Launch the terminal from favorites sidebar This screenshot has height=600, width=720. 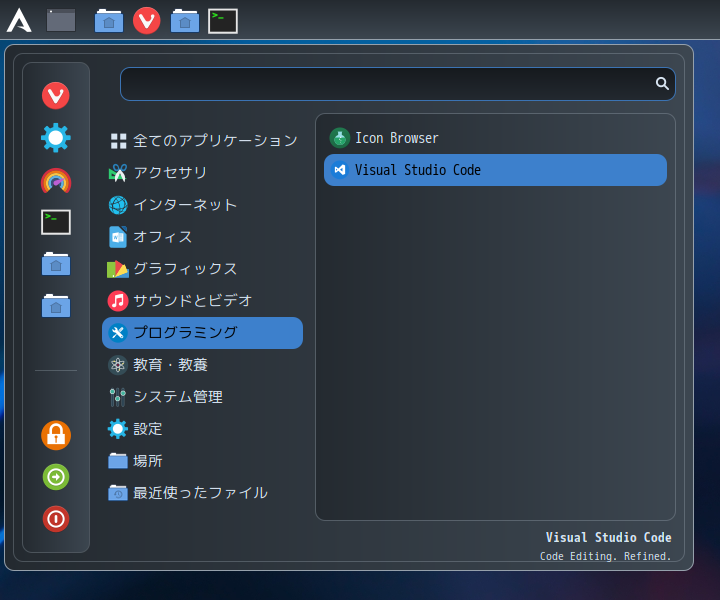pos(56,222)
